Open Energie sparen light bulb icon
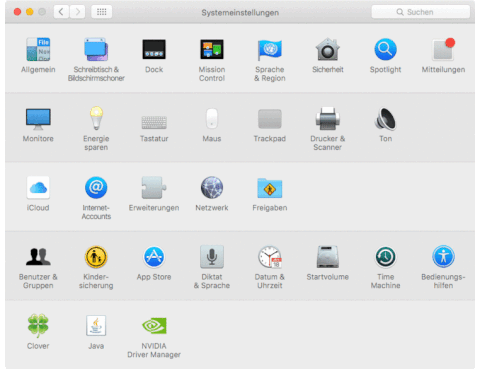480x369 pixels. tap(96, 118)
